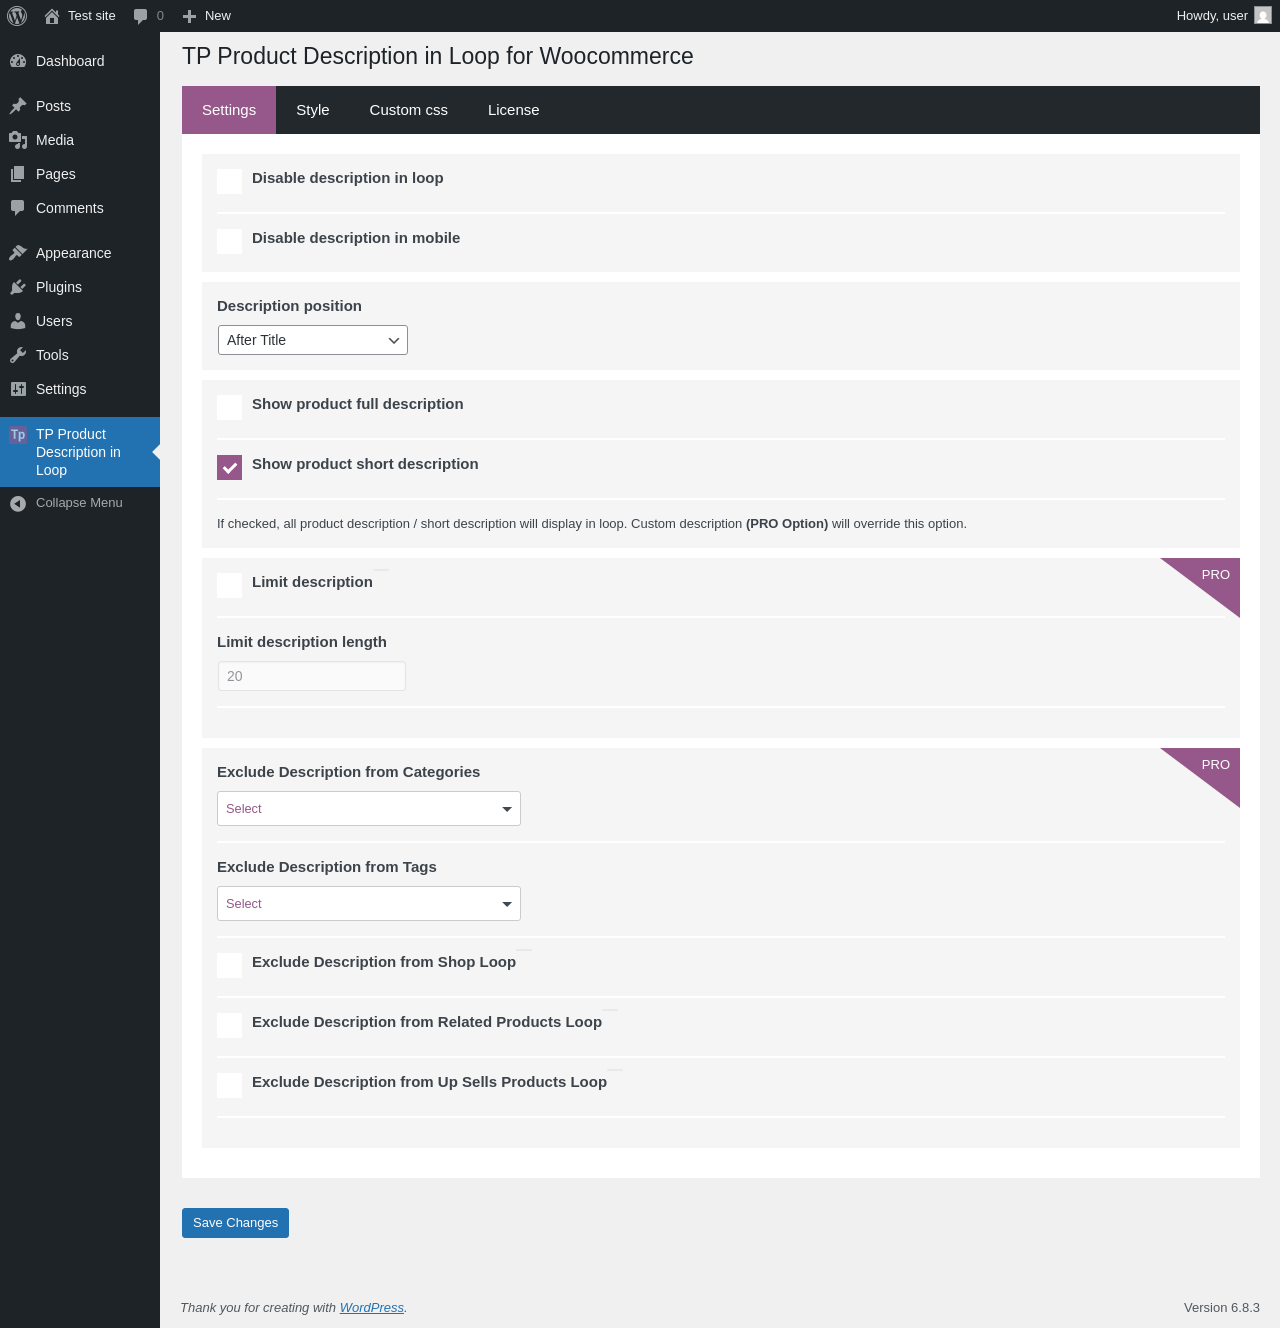Click the Appearance paintbrush icon
This screenshot has height=1328, width=1280.
[18, 253]
